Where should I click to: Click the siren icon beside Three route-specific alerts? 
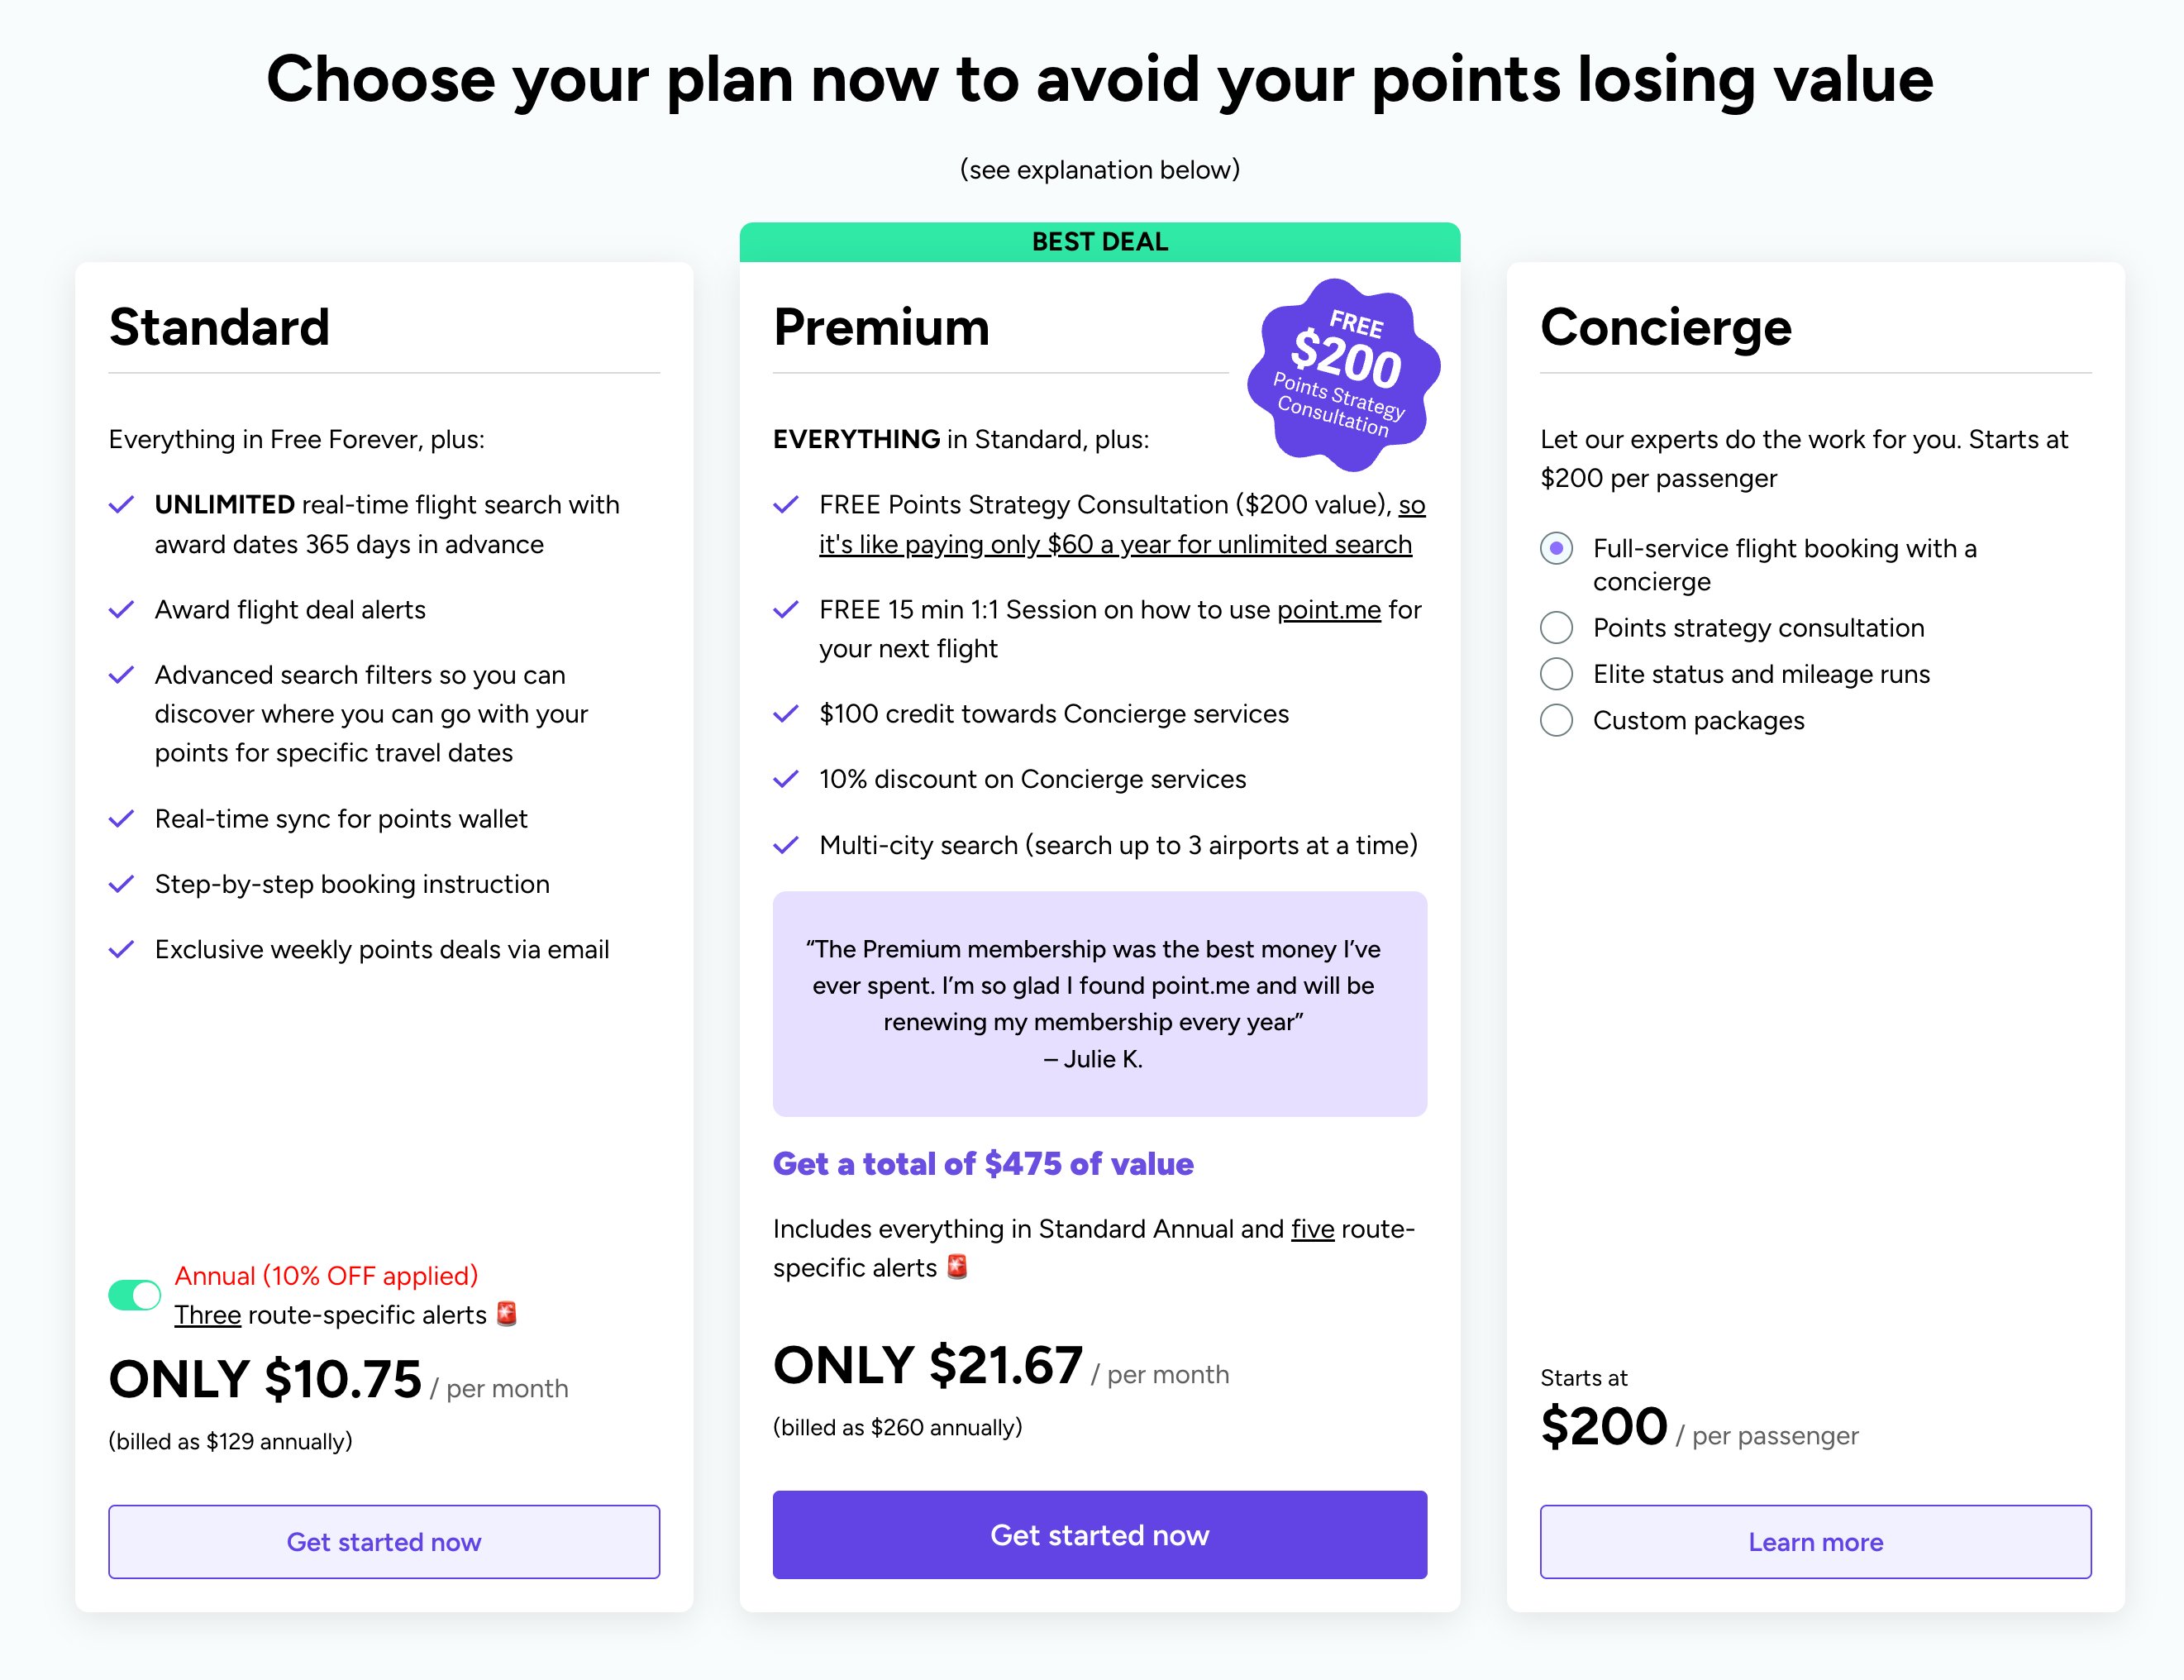[507, 1314]
